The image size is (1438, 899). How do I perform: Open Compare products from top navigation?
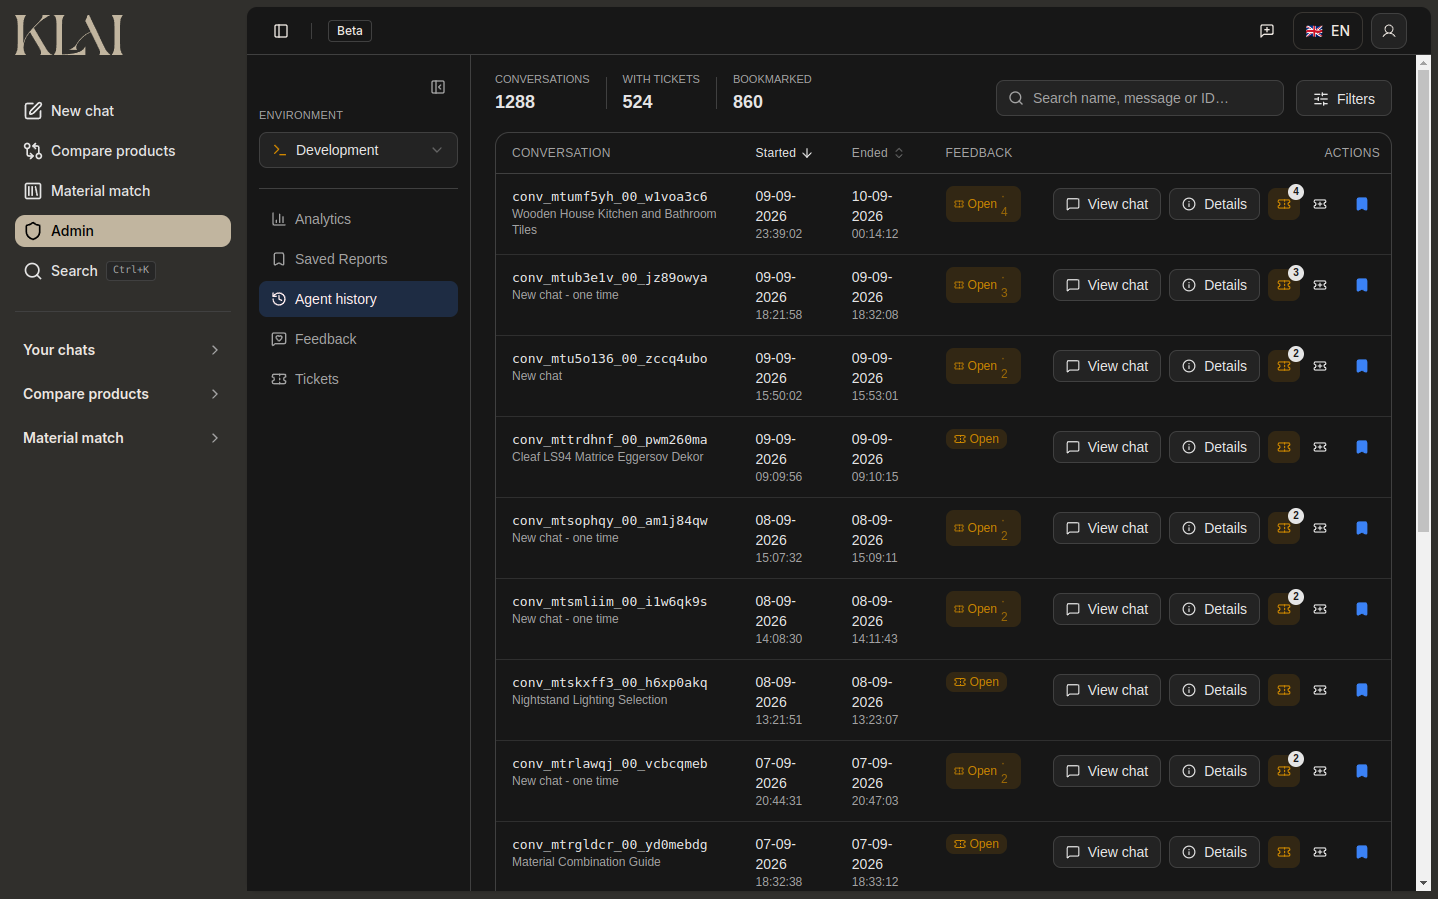point(123,151)
